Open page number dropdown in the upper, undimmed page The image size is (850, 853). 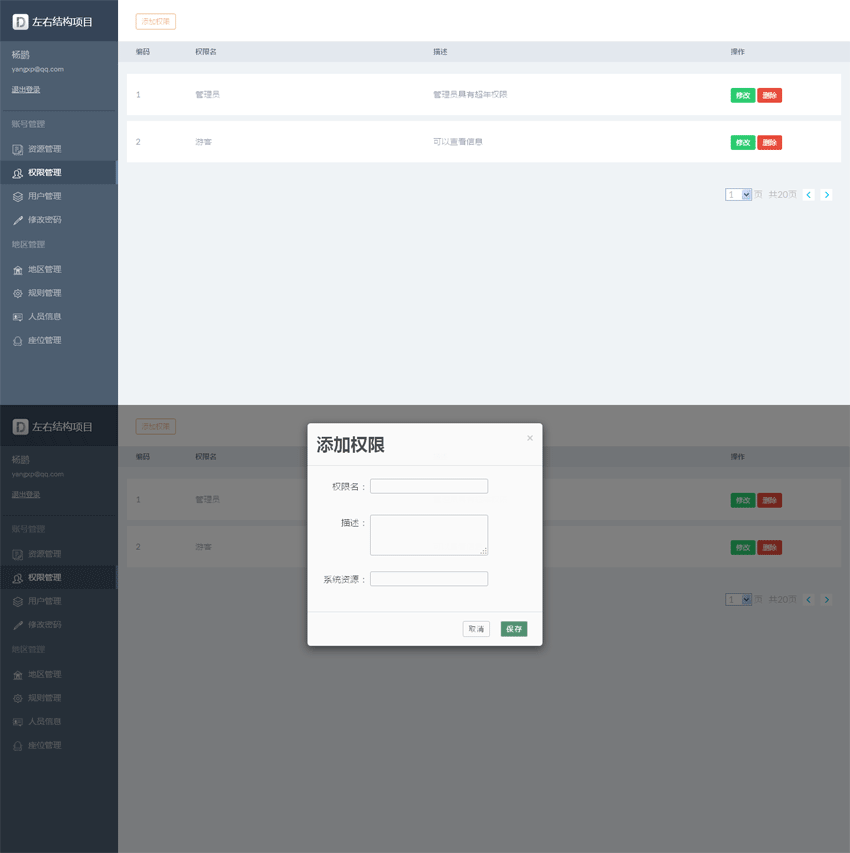tap(738, 195)
